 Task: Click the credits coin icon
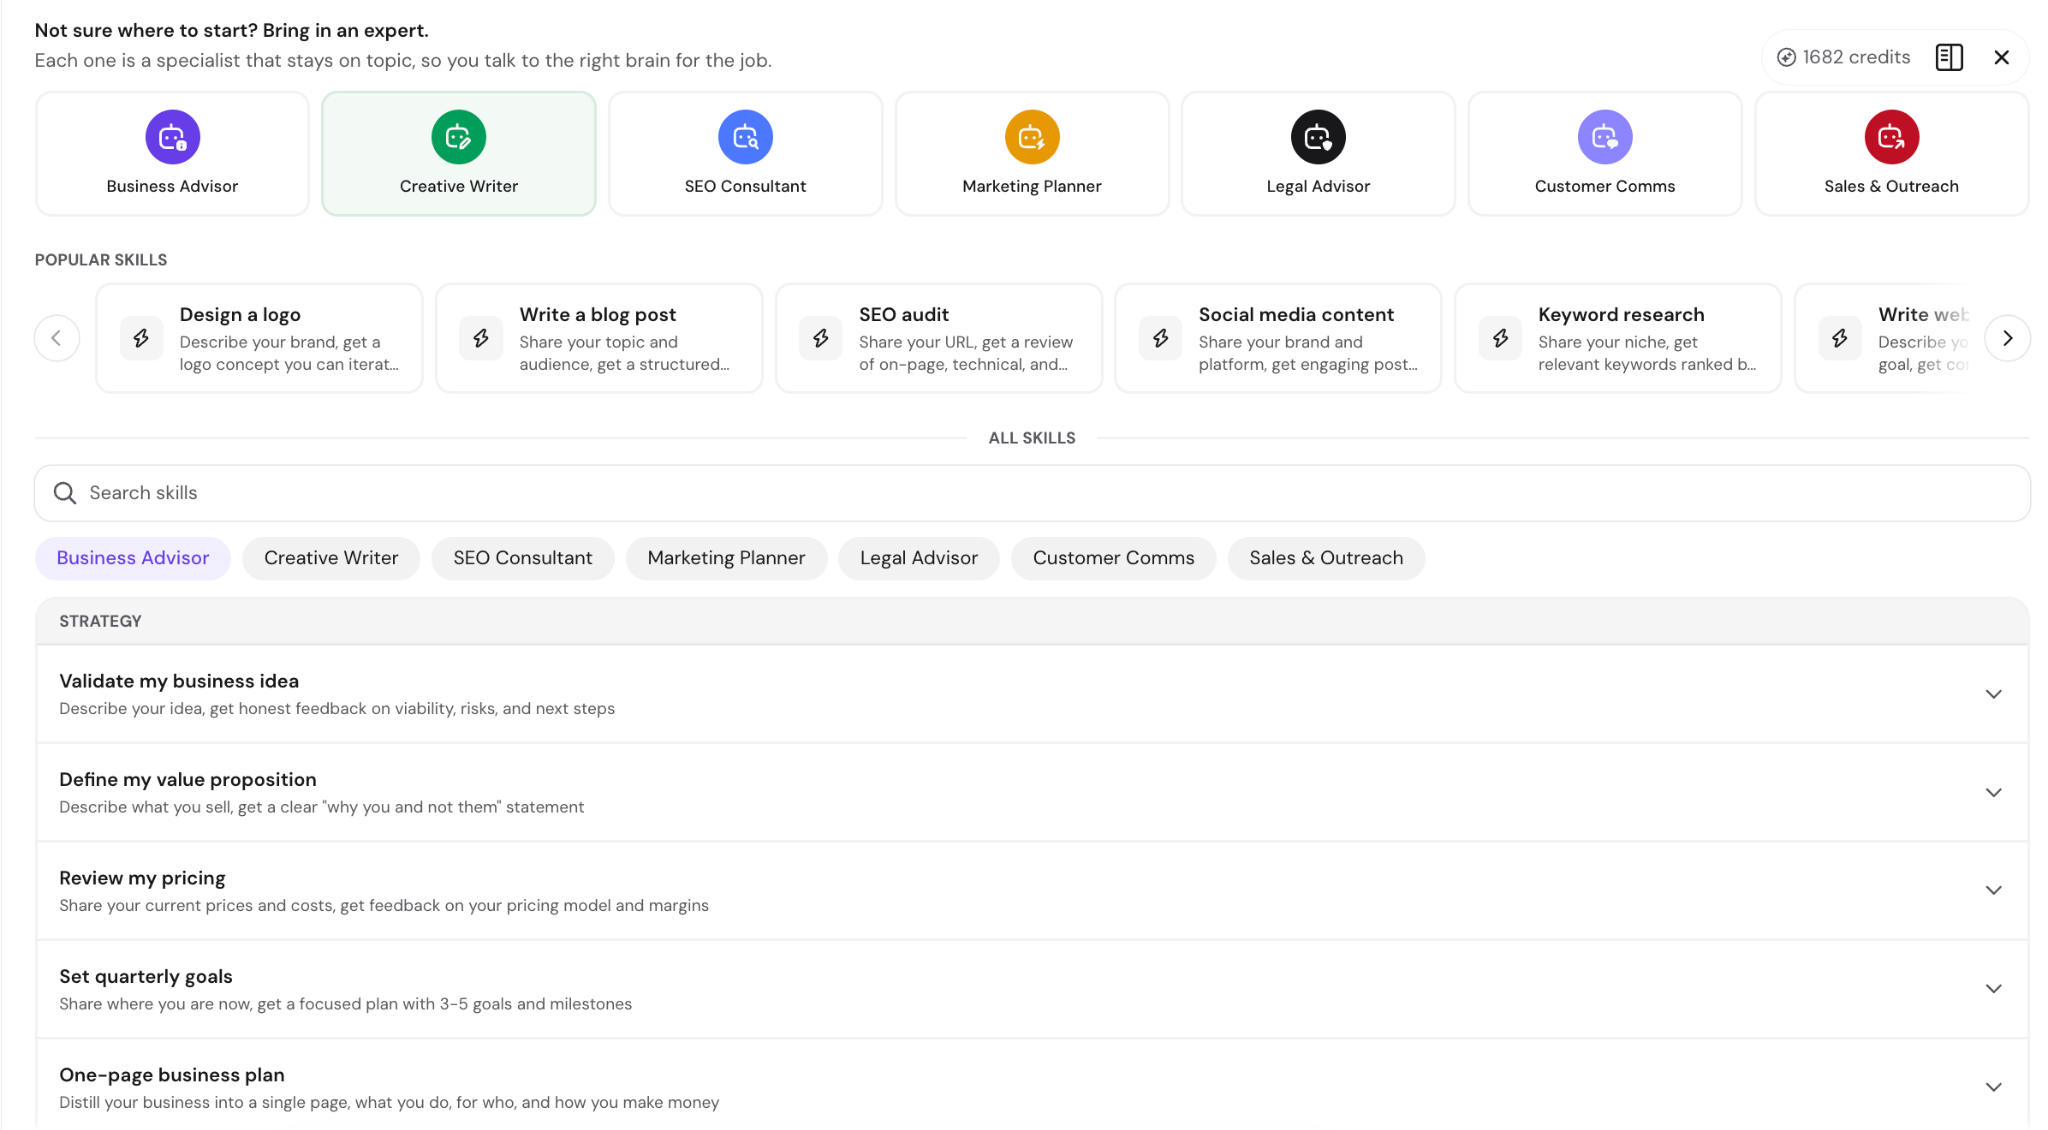pos(1786,57)
